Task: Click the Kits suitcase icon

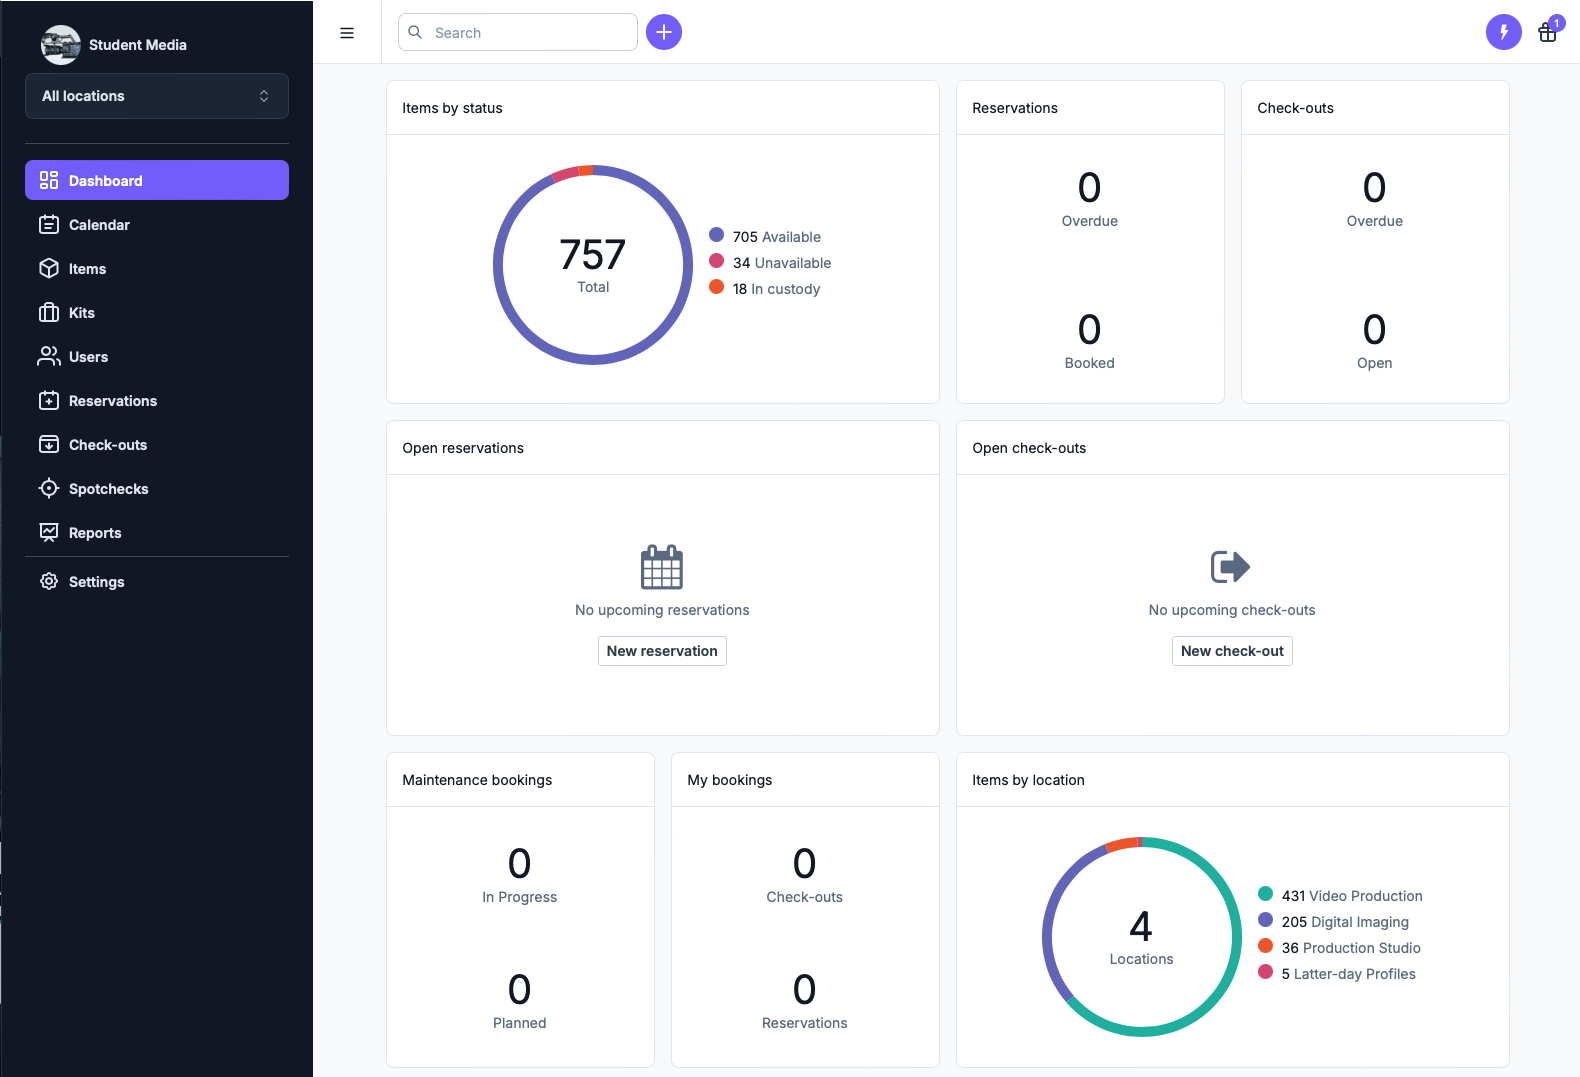Action: (x=49, y=313)
